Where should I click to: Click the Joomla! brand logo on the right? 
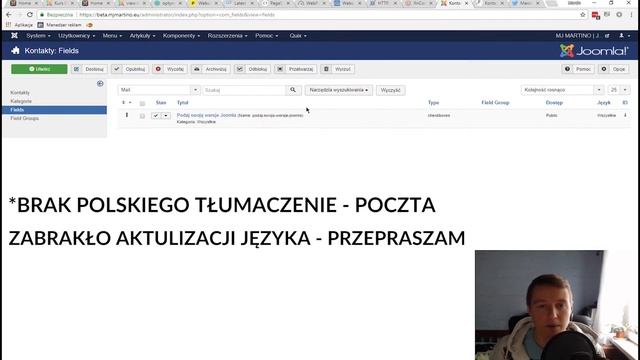pyautogui.click(x=594, y=51)
